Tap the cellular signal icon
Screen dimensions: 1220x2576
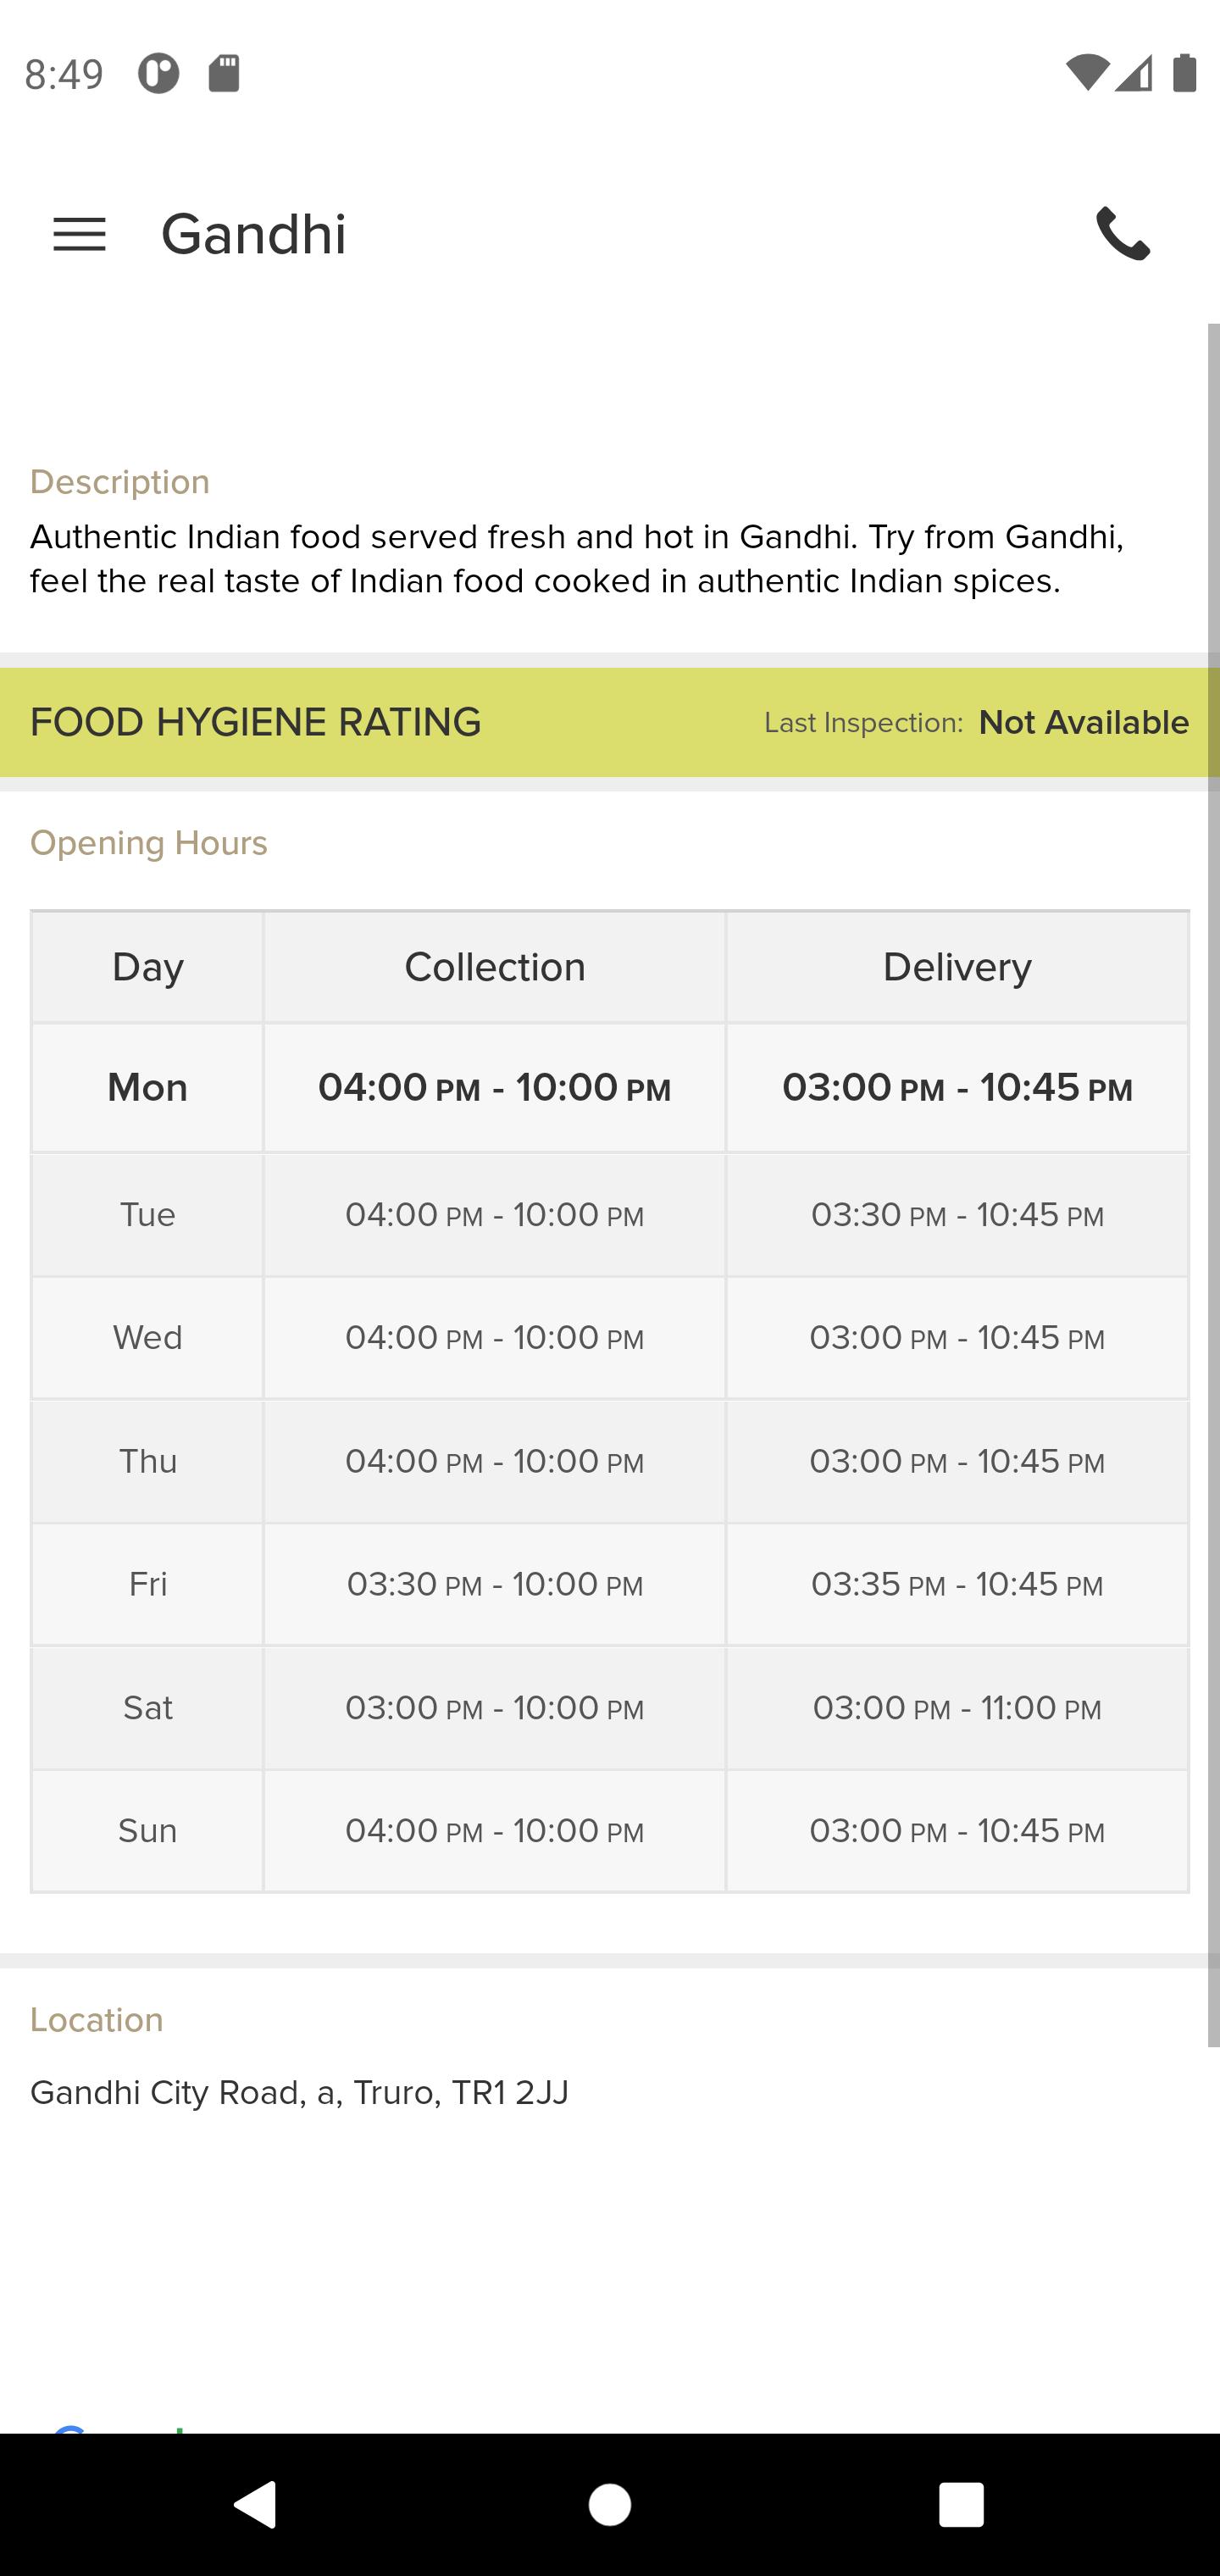point(1134,73)
